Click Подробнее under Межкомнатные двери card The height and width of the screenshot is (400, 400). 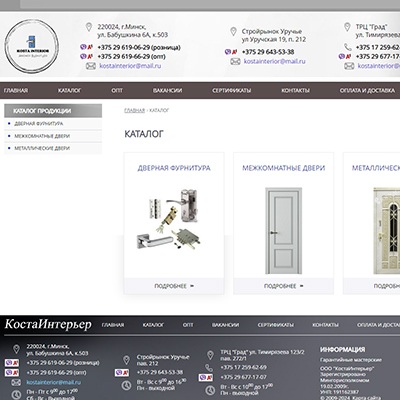(284, 286)
